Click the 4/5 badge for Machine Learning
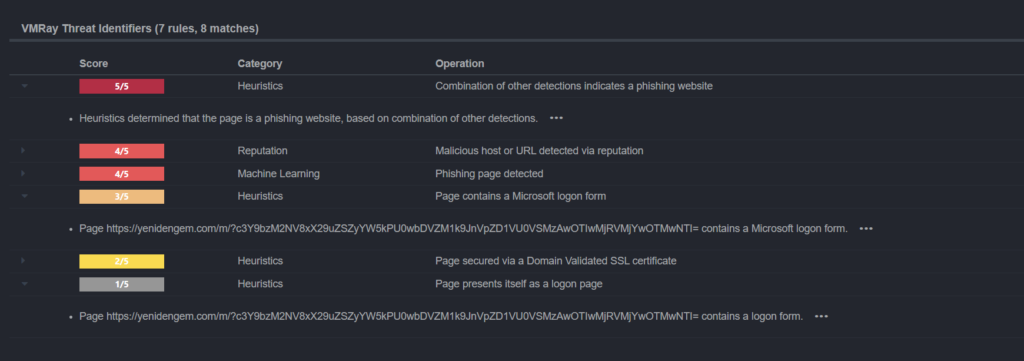The image size is (1024, 361). tap(121, 174)
